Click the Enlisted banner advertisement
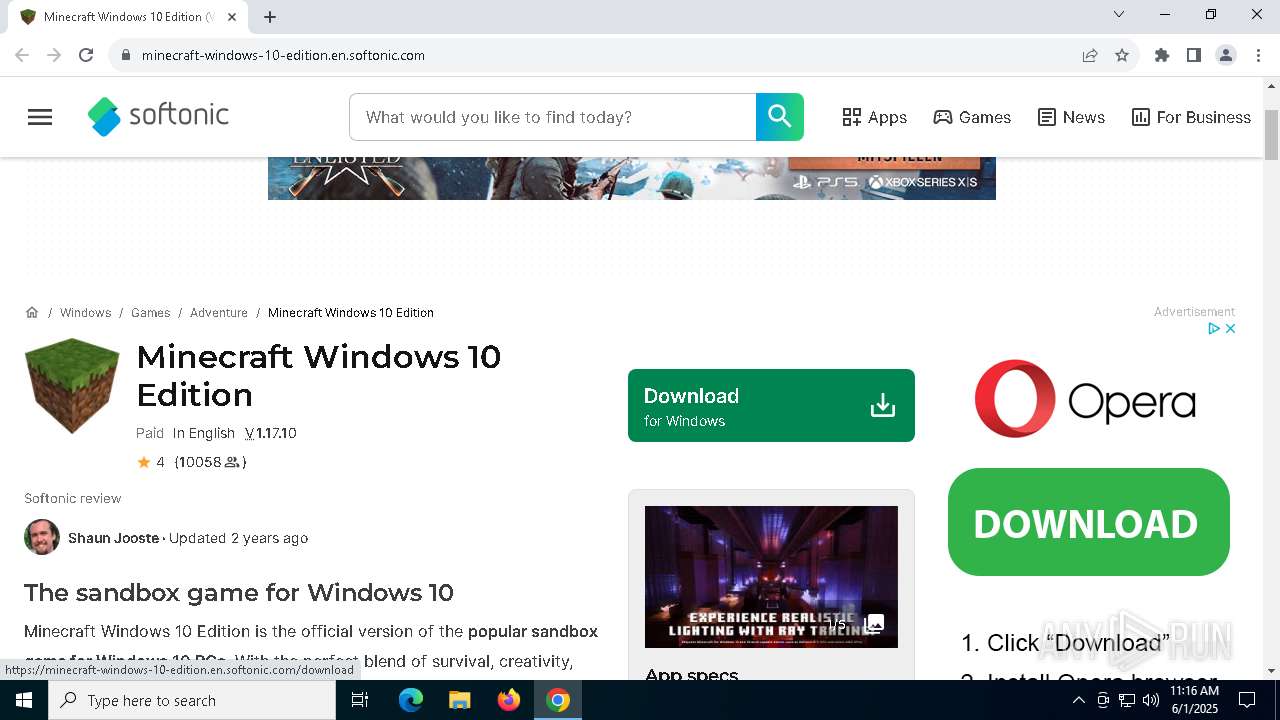 (x=631, y=178)
